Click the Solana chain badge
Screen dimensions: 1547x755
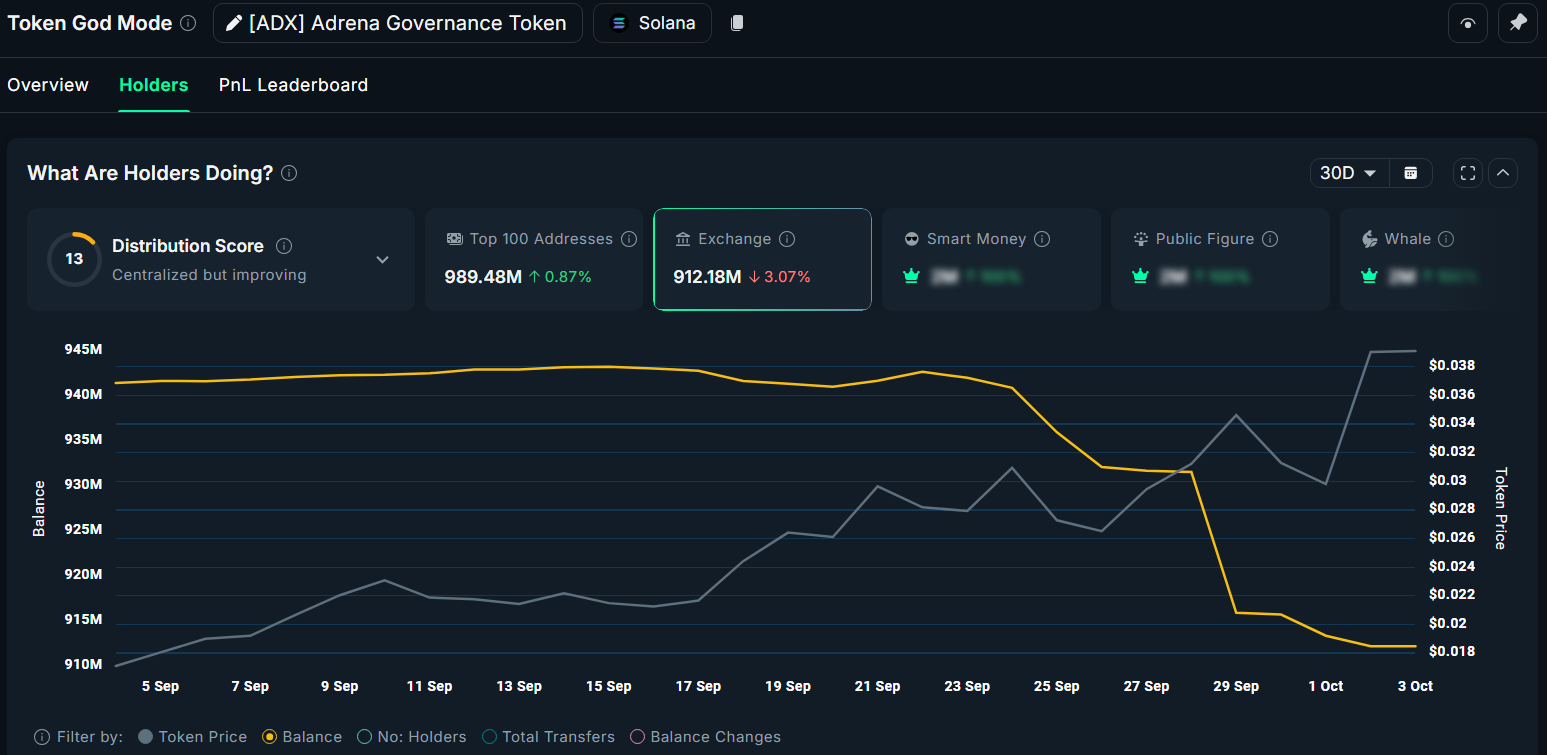(x=652, y=22)
